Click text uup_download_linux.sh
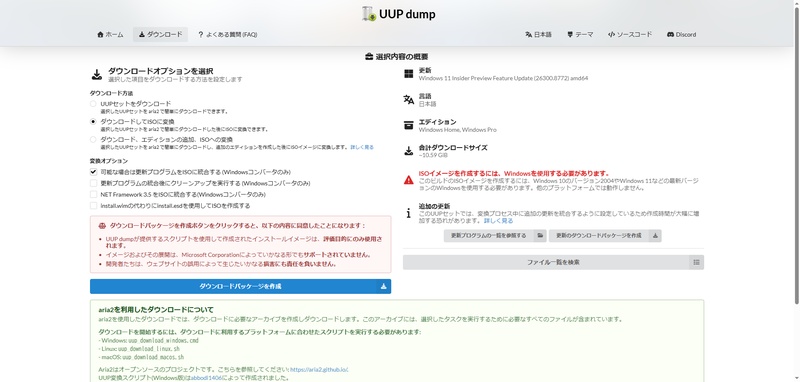The height and width of the screenshot is (382, 800). [149, 349]
